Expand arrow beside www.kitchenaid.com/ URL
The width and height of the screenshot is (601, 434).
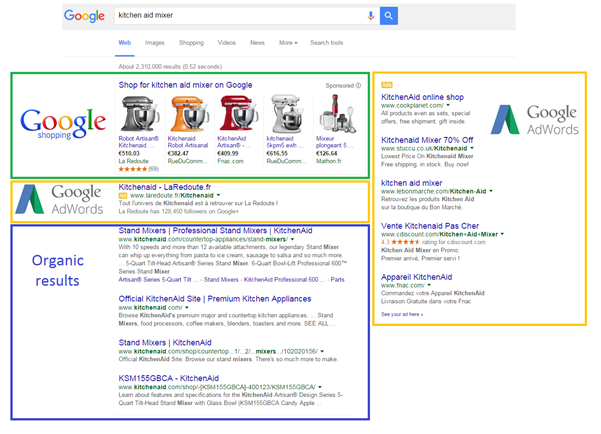pyautogui.click(x=187, y=307)
